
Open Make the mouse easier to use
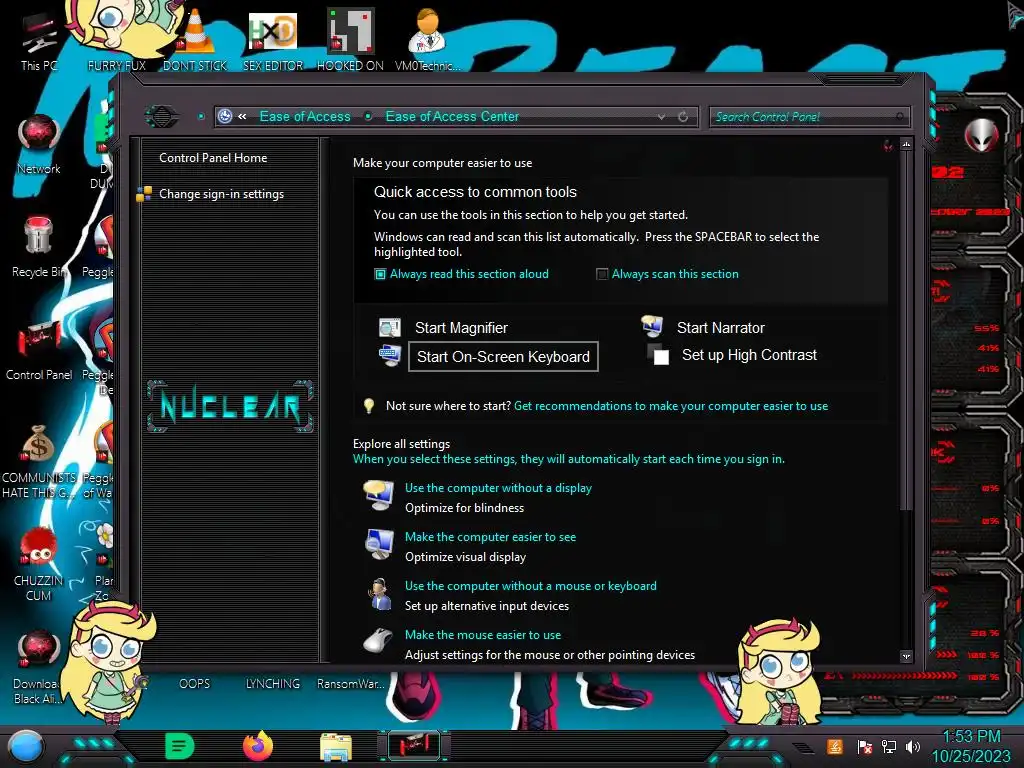click(483, 635)
